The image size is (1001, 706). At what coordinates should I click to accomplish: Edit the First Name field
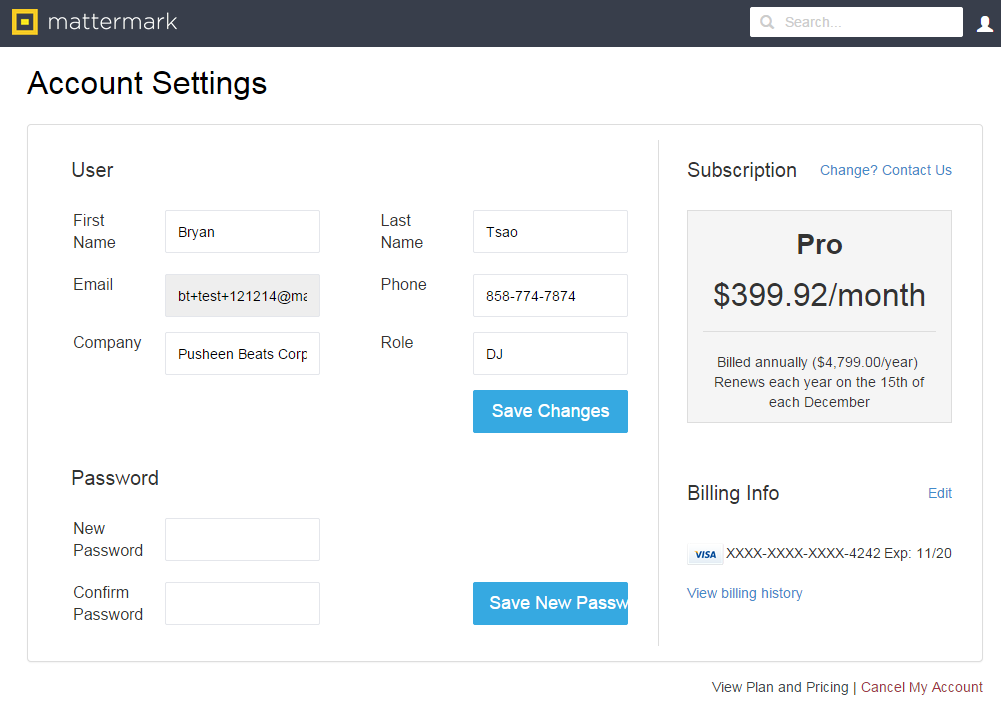pos(243,232)
